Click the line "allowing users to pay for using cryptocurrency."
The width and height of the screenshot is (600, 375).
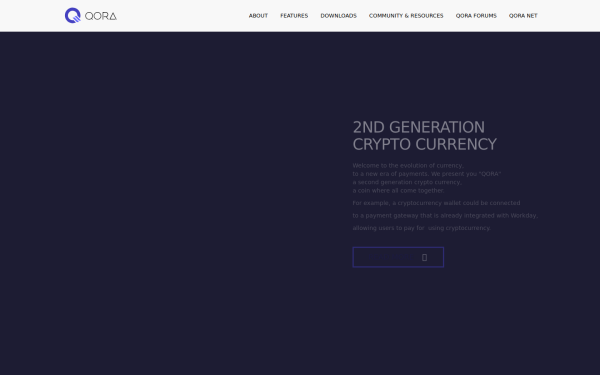421,228
